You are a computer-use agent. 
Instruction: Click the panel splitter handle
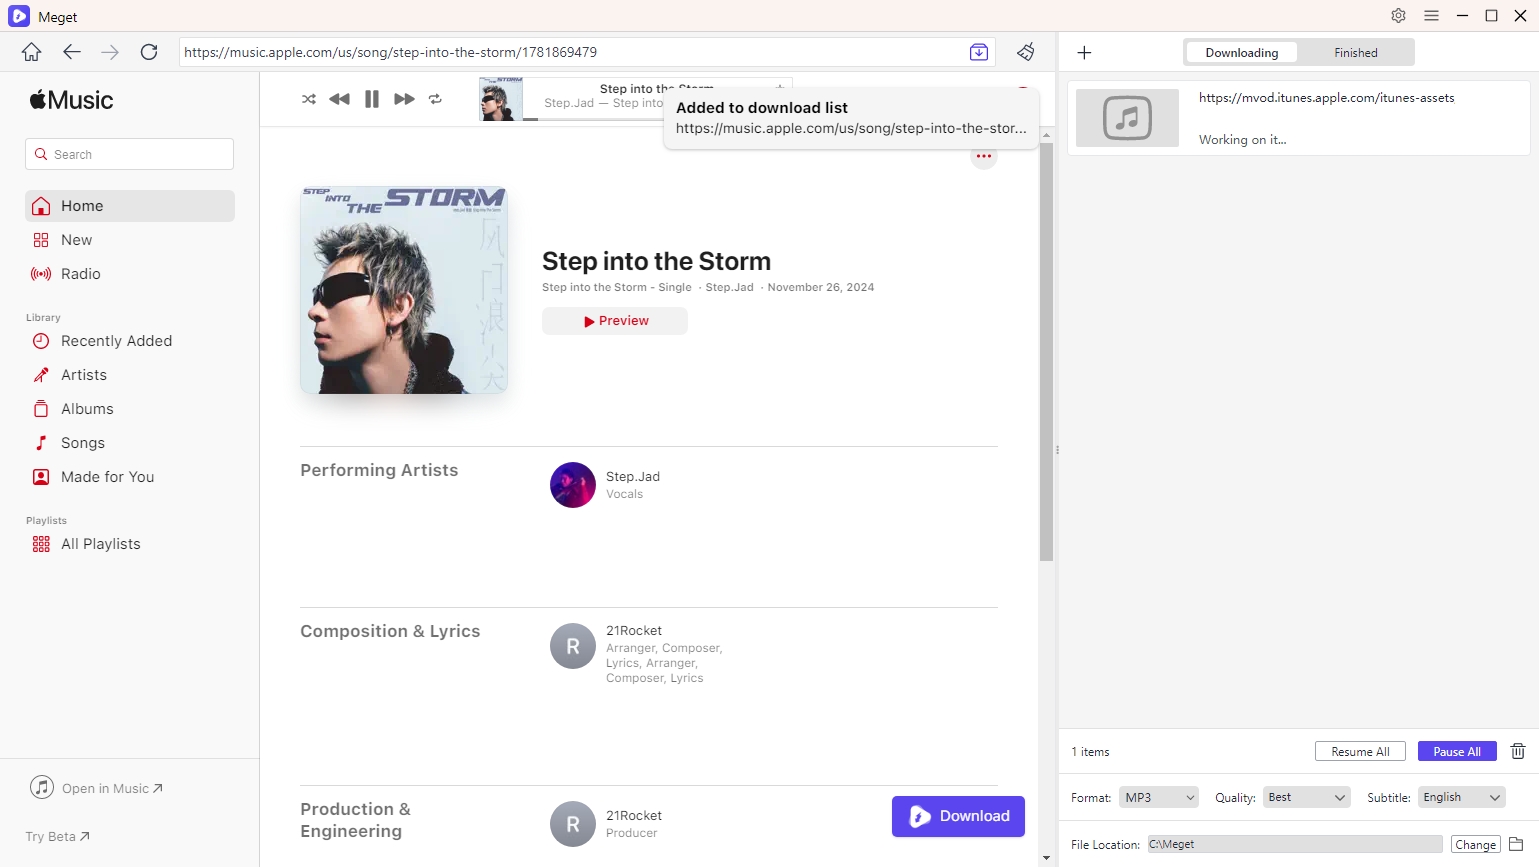click(1057, 450)
